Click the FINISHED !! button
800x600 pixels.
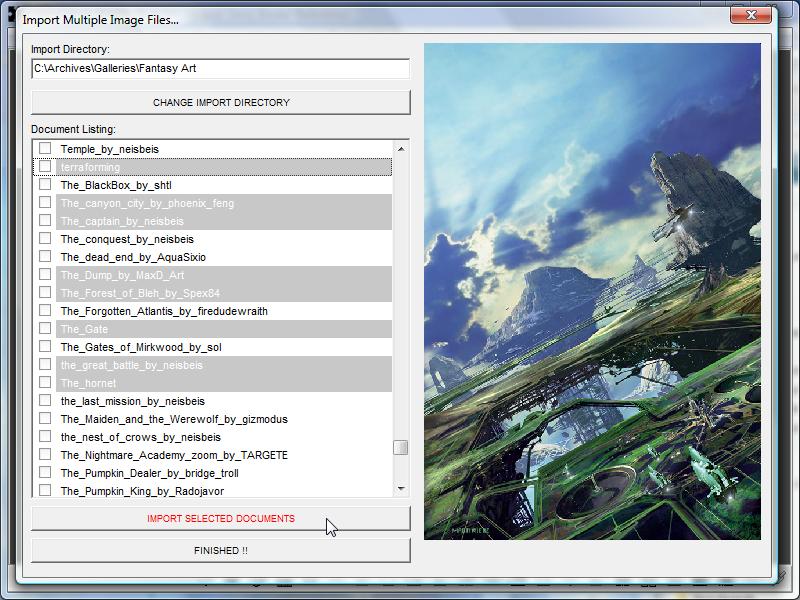221,550
